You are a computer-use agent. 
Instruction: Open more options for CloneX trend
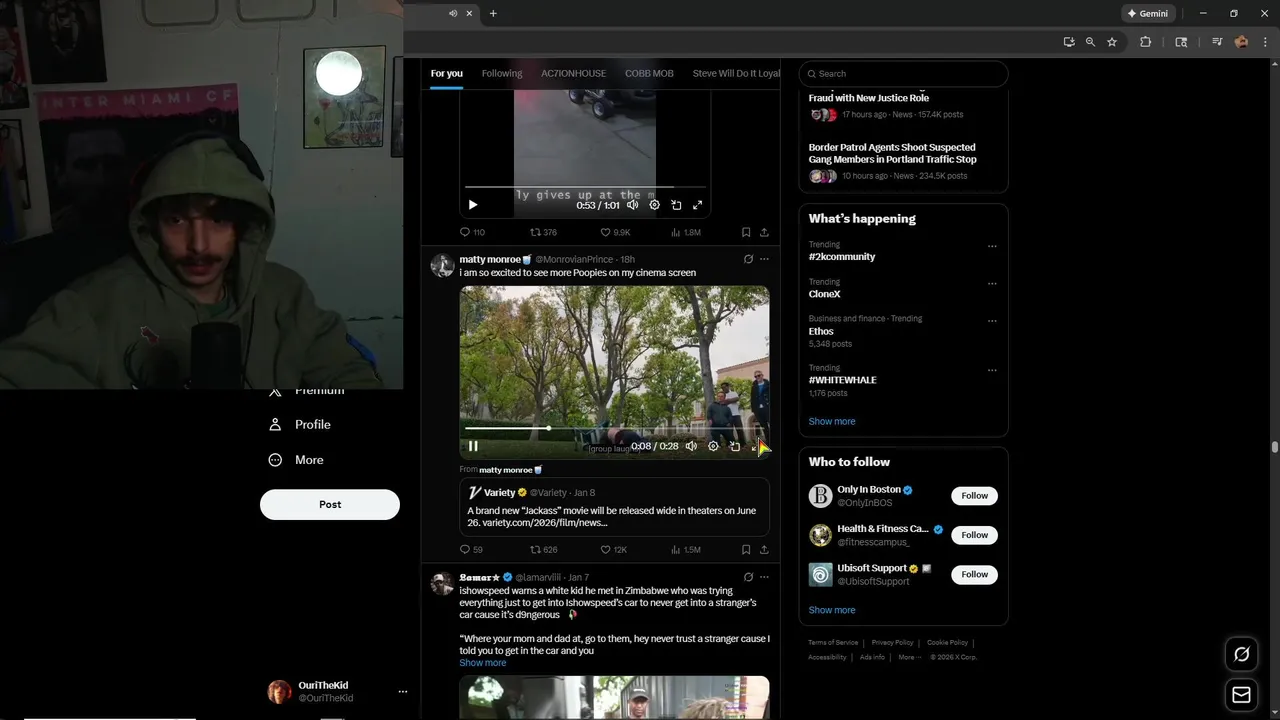point(992,283)
